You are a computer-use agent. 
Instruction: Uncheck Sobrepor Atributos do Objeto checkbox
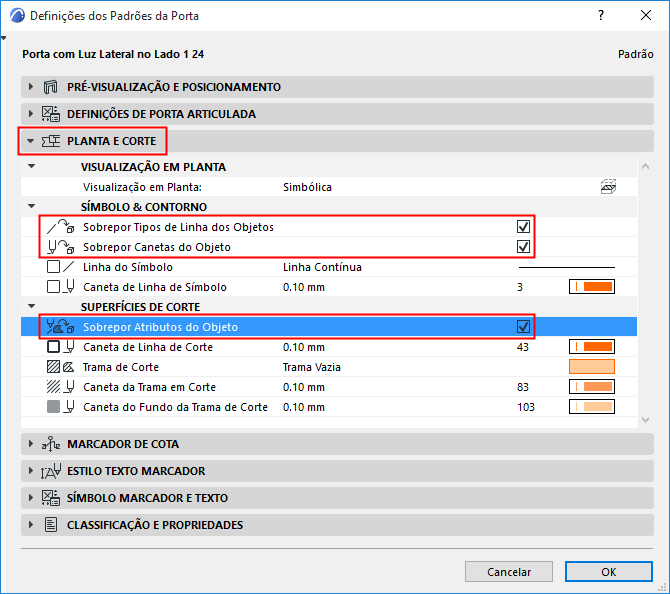pos(523,326)
